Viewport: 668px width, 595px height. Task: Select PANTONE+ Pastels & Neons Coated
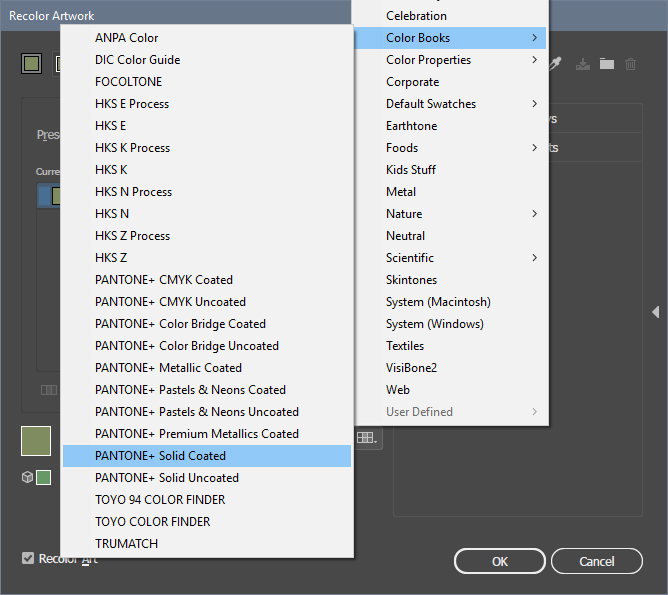(207, 390)
